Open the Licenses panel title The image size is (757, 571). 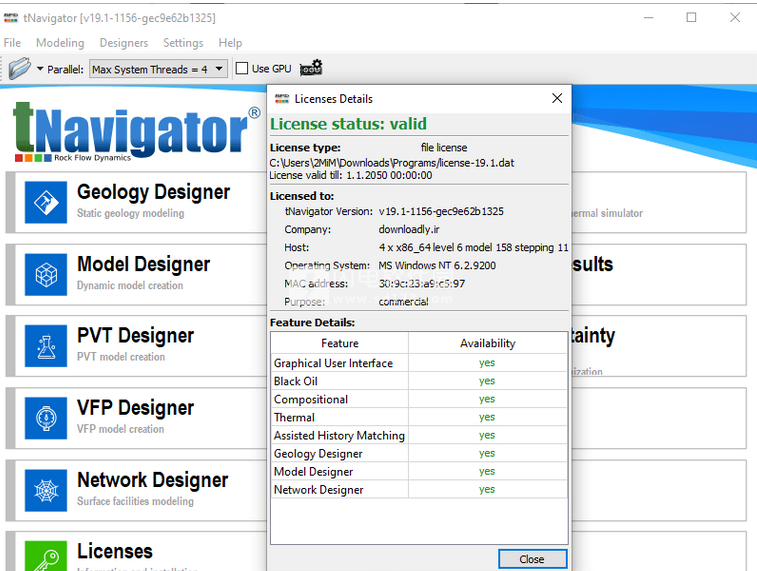pos(115,551)
